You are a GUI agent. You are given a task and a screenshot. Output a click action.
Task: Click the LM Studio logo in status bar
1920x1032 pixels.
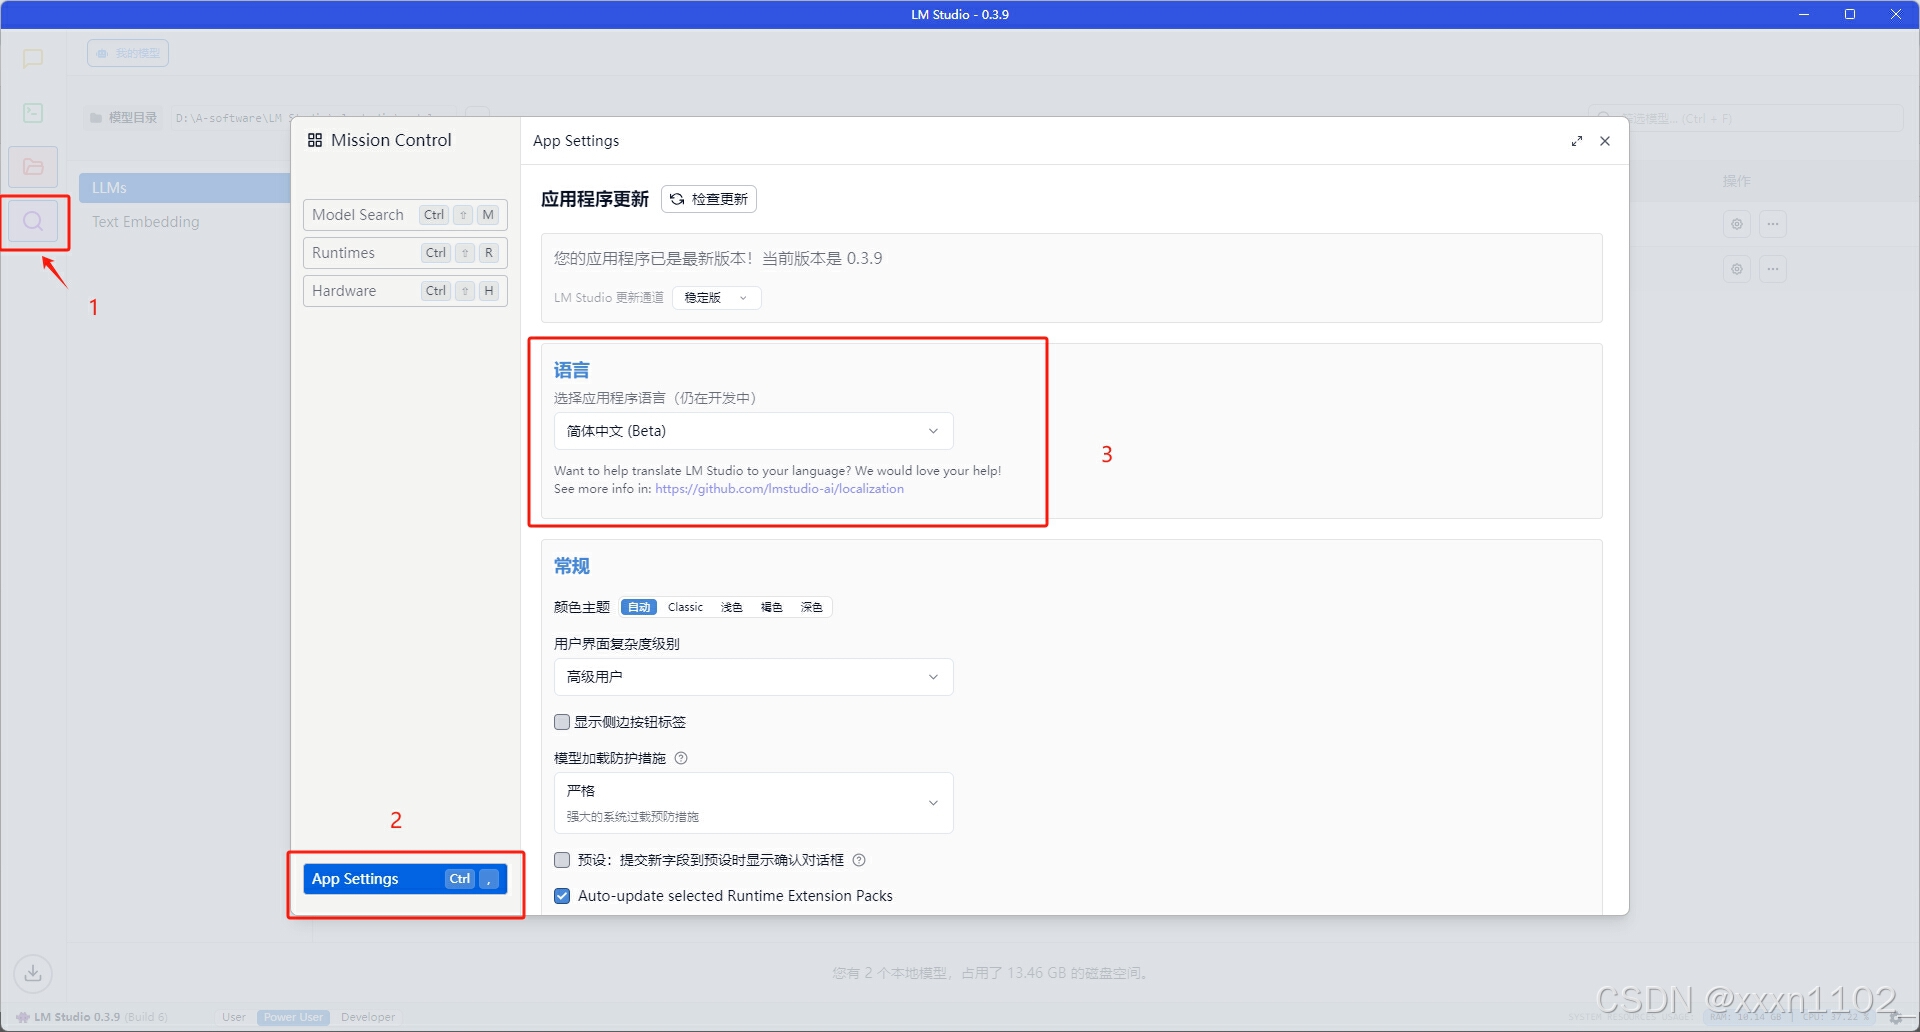[x=22, y=1017]
